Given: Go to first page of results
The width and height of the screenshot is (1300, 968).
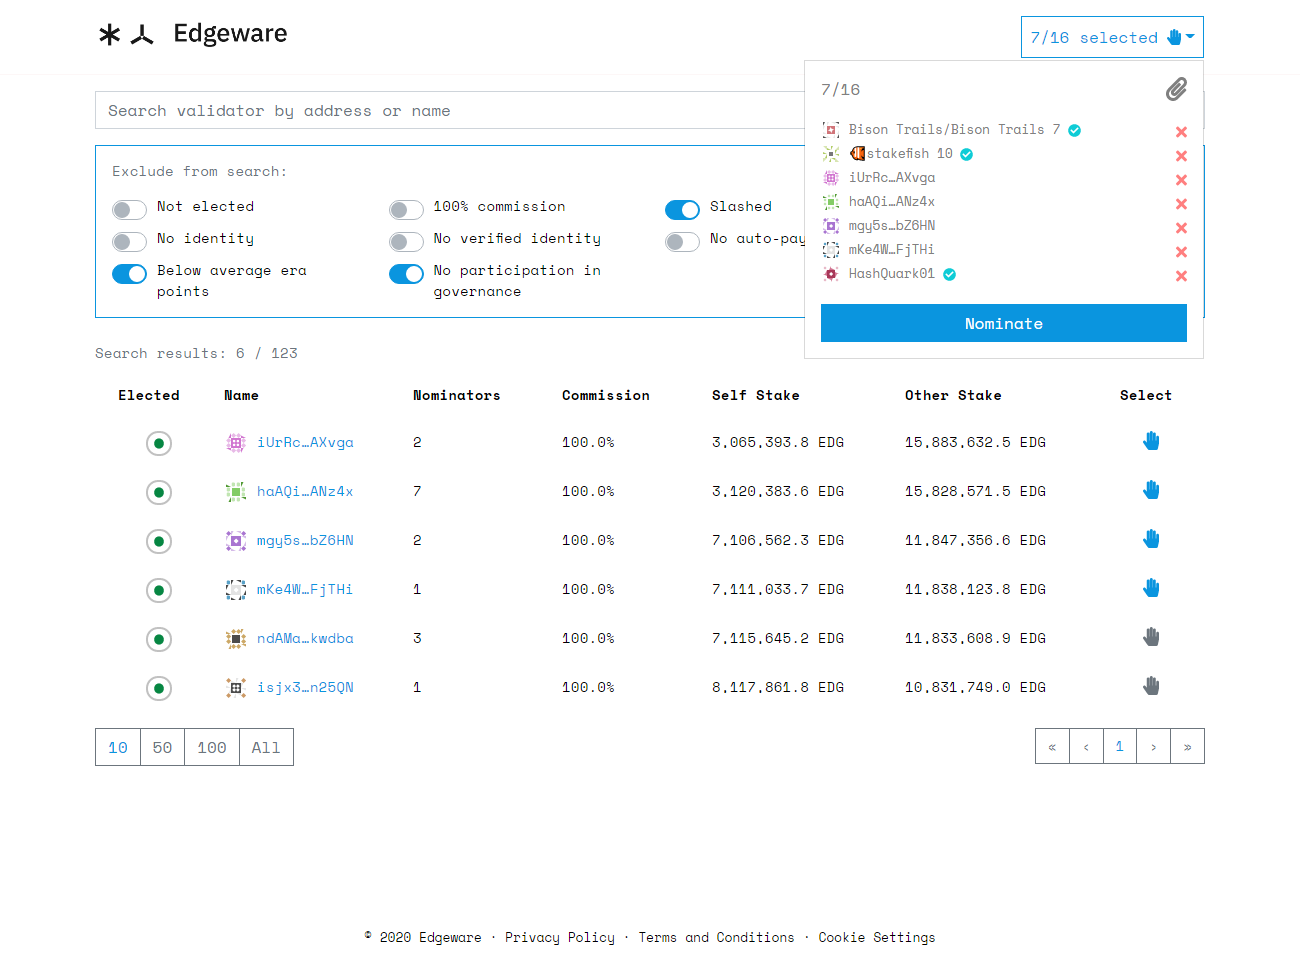Looking at the screenshot, I should click(x=1052, y=746).
